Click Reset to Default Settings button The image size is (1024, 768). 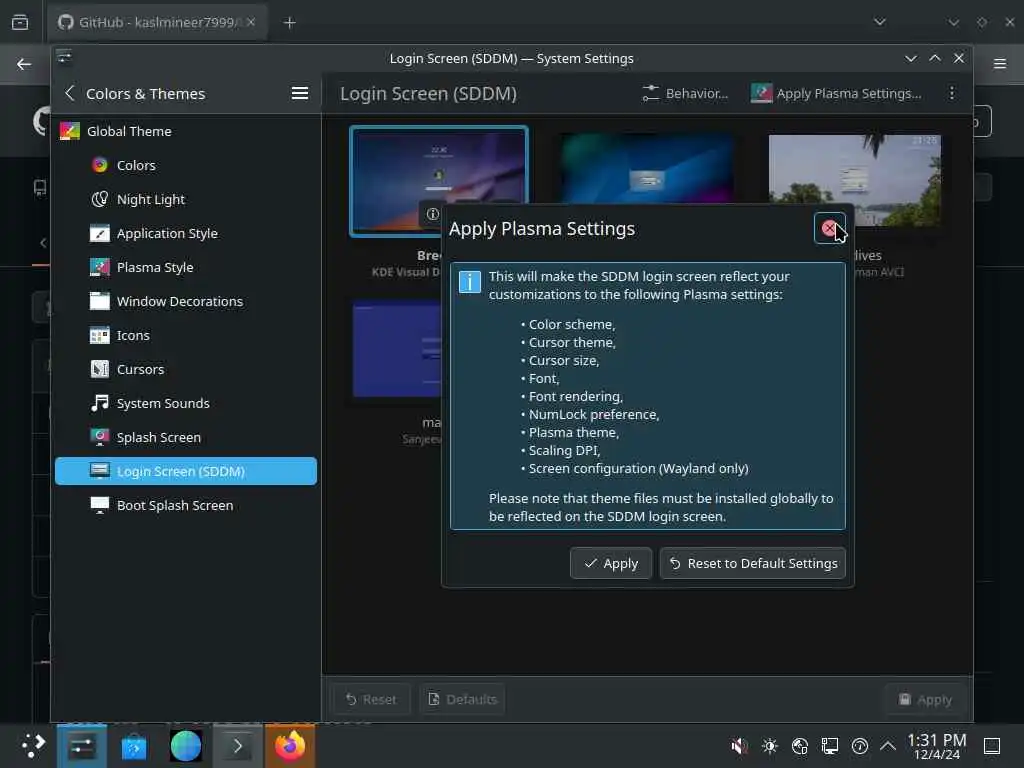point(752,563)
